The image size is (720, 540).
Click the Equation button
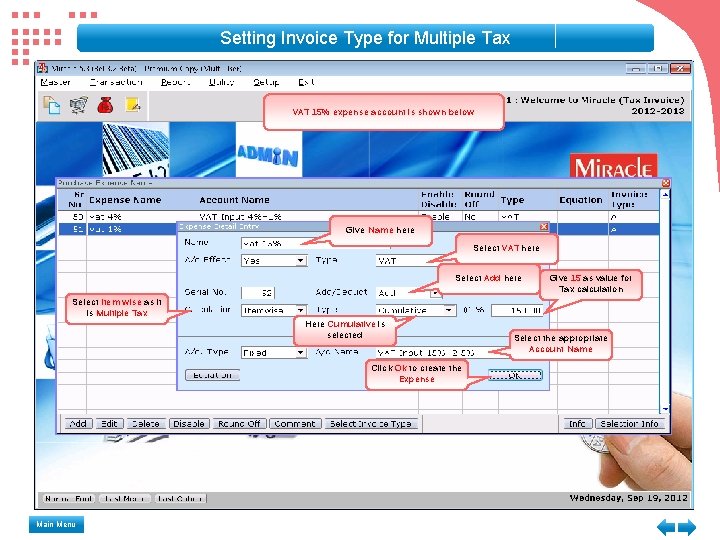pyautogui.click(x=212, y=375)
